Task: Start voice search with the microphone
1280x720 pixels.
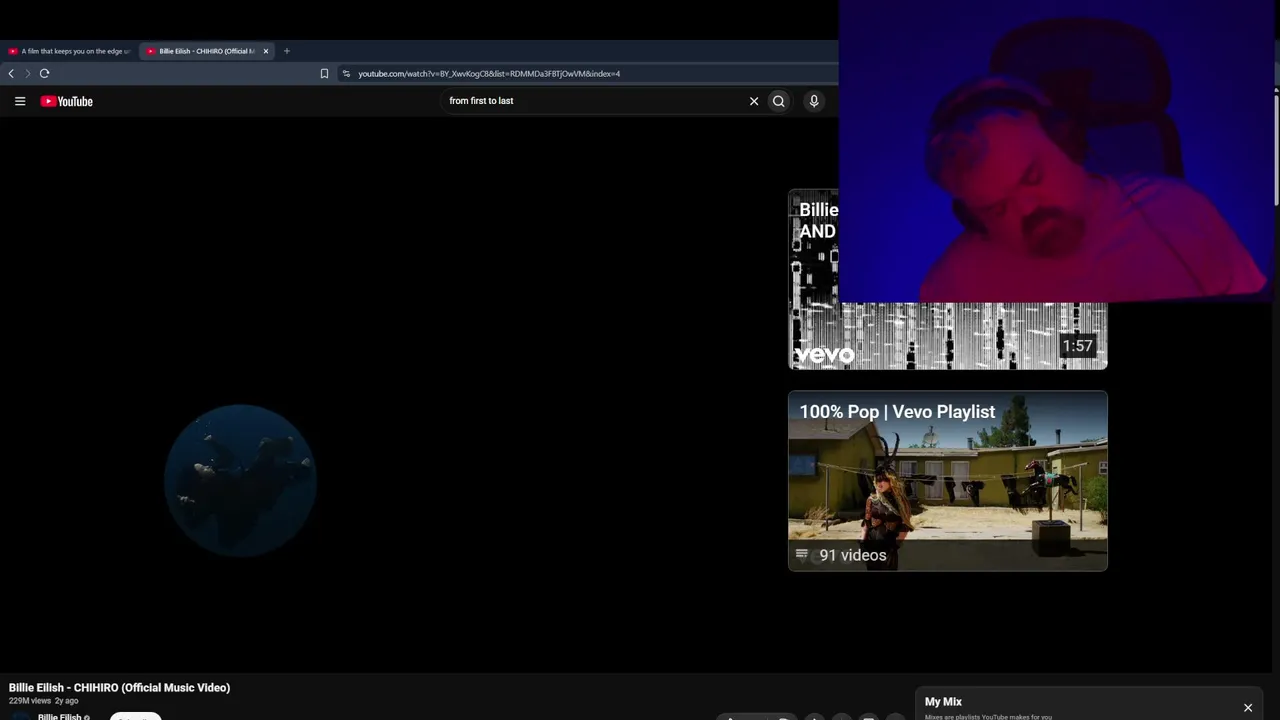Action: (x=814, y=101)
